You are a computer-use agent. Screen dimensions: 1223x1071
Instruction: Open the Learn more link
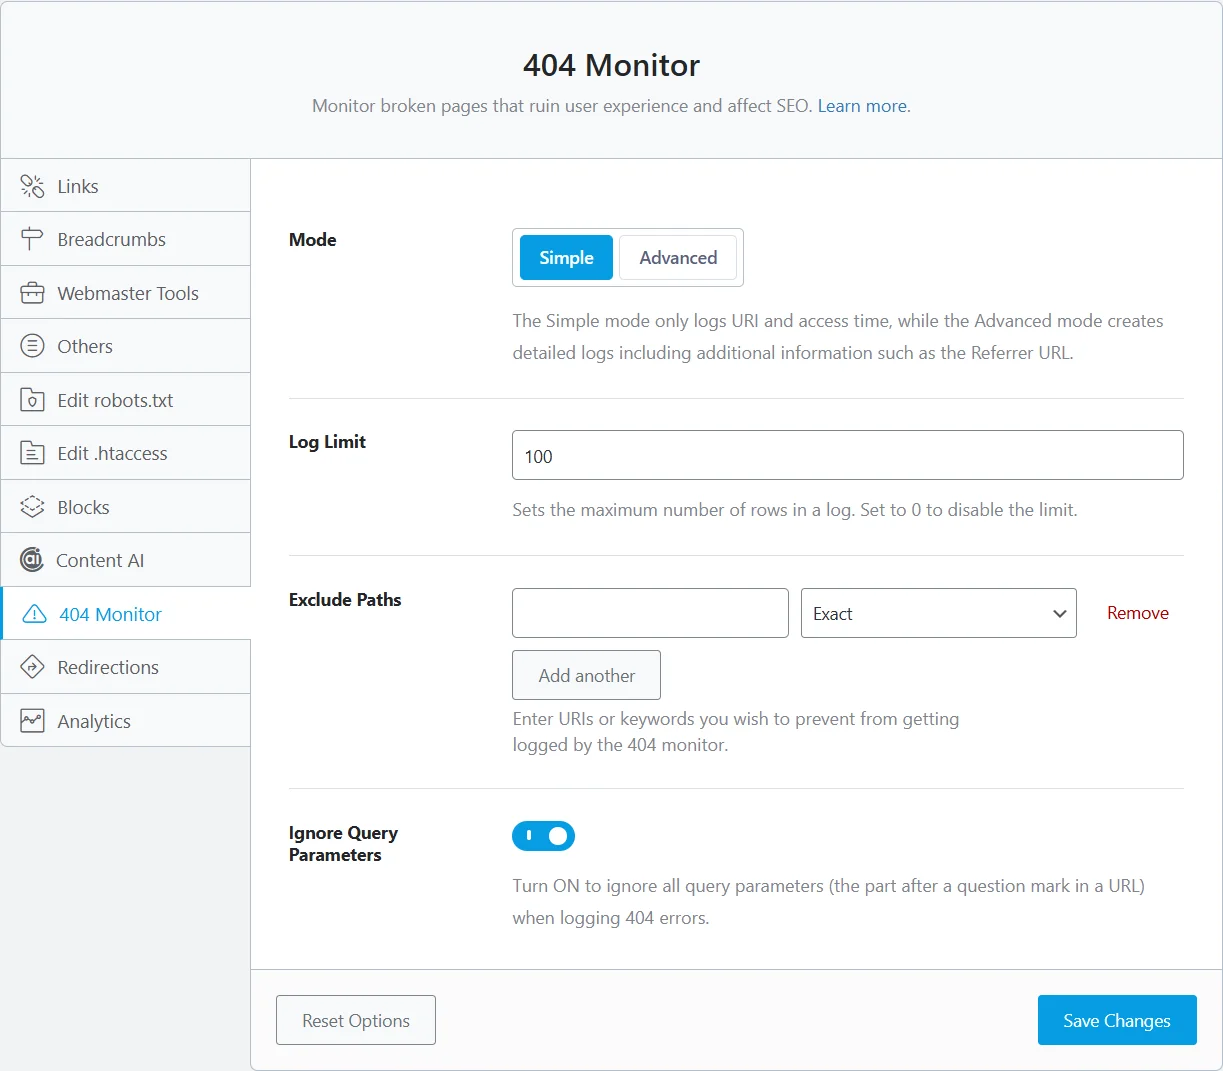click(864, 106)
